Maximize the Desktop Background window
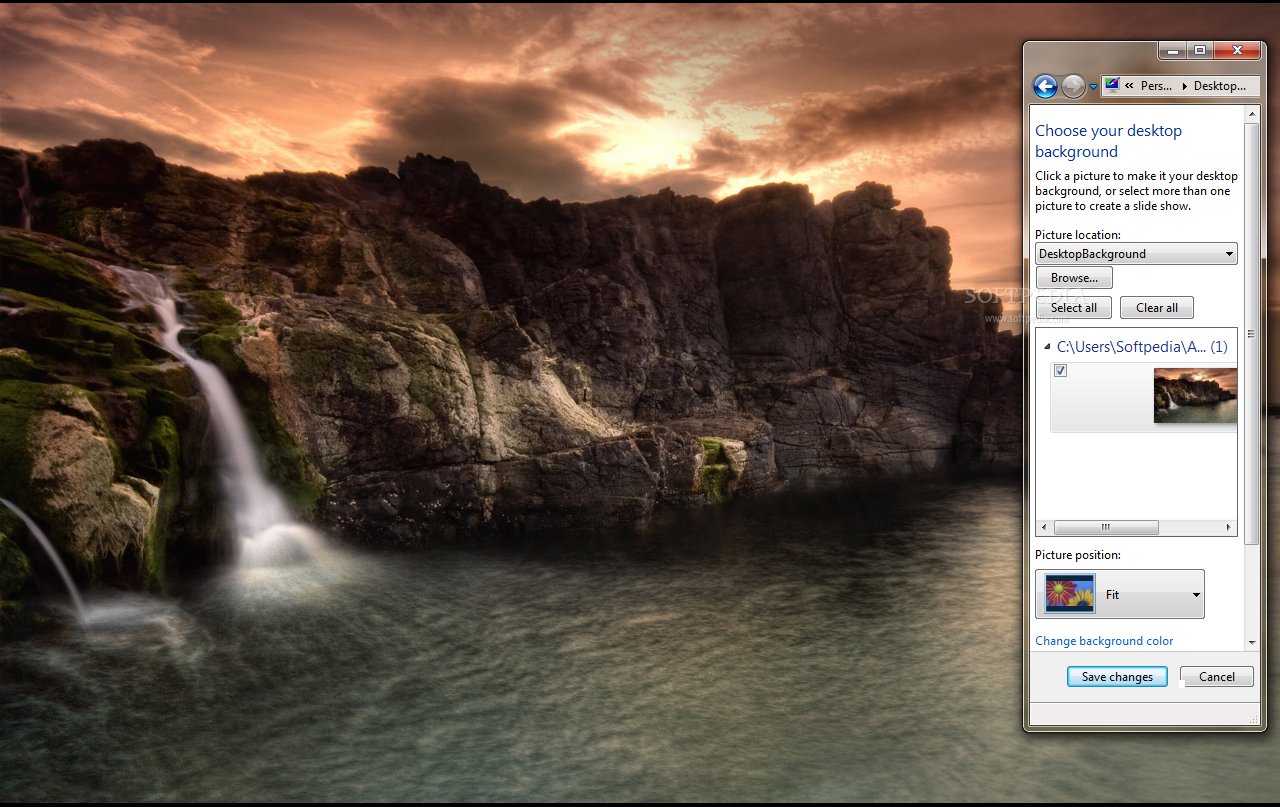This screenshot has height=807, width=1280. (x=1199, y=50)
